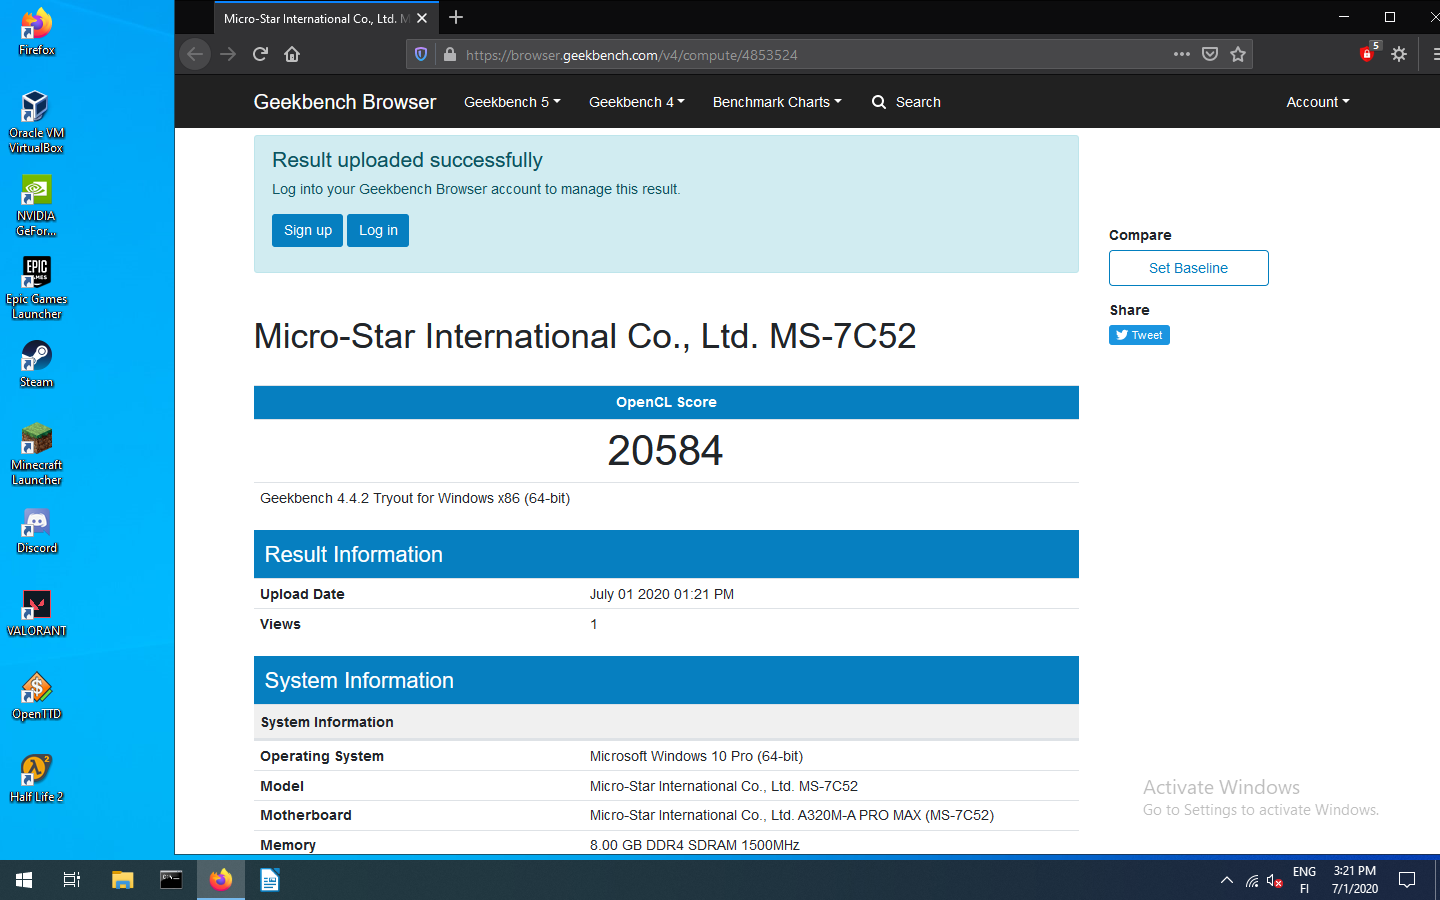
Task: Close the Micro-Star International tab
Action: tap(422, 18)
